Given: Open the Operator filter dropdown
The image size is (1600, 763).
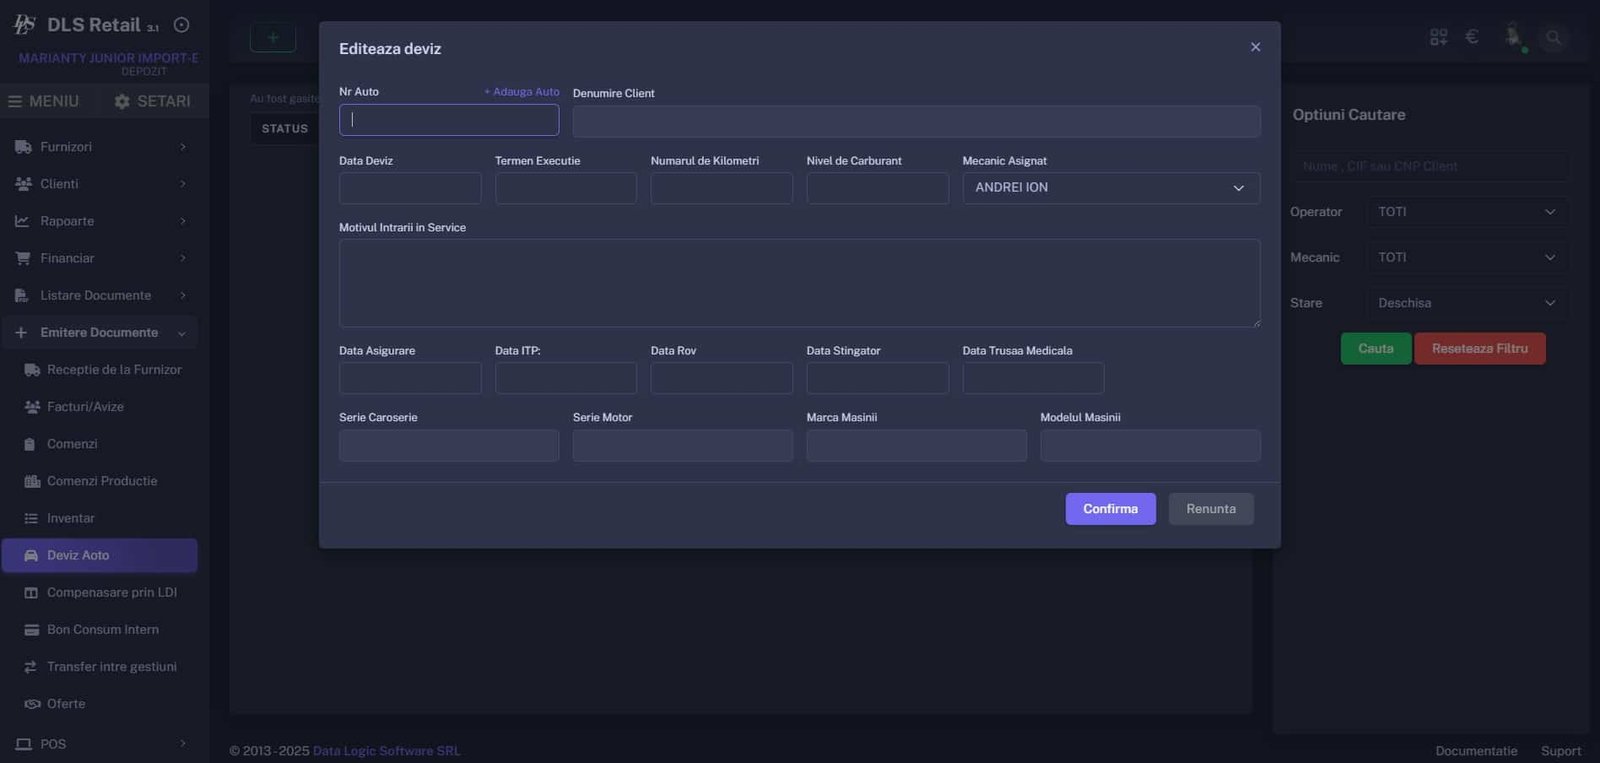Looking at the screenshot, I should (x=1466, y=212).
